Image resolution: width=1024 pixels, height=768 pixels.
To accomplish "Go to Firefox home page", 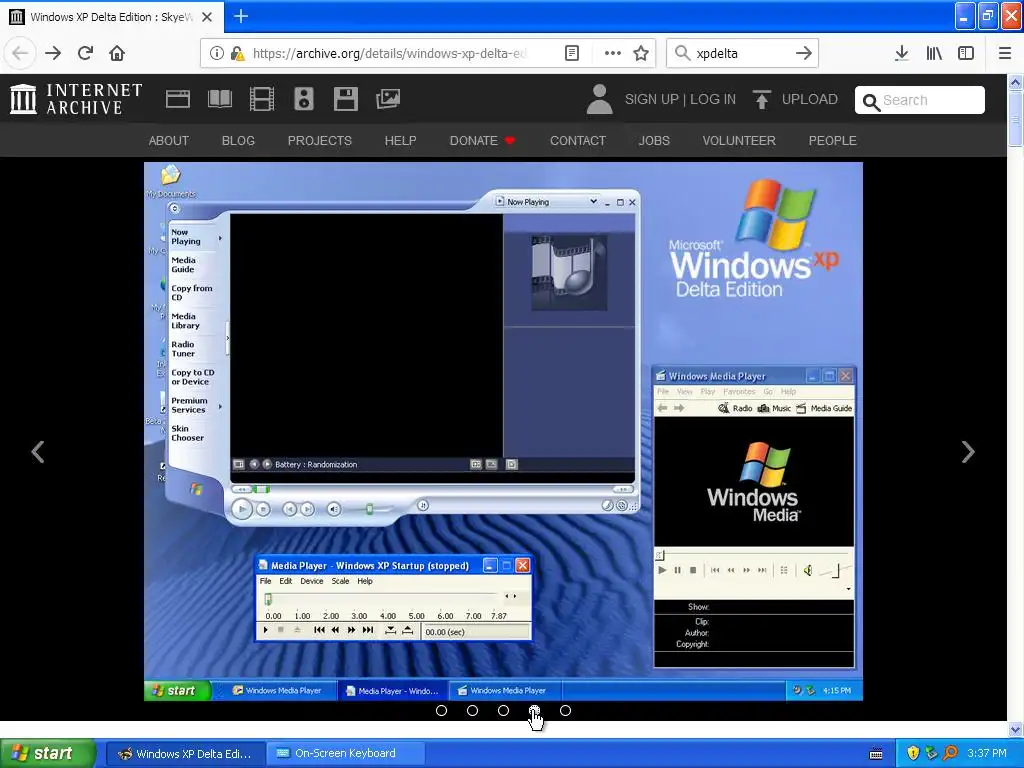I will tap(117, 53).
